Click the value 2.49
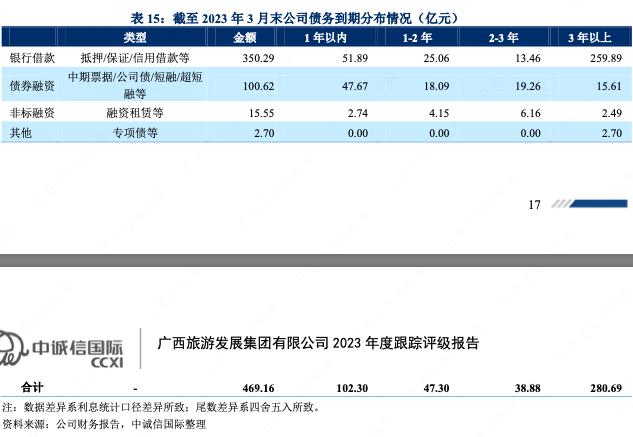Screen dimensions: 633x437 click(x=612, y=113)
